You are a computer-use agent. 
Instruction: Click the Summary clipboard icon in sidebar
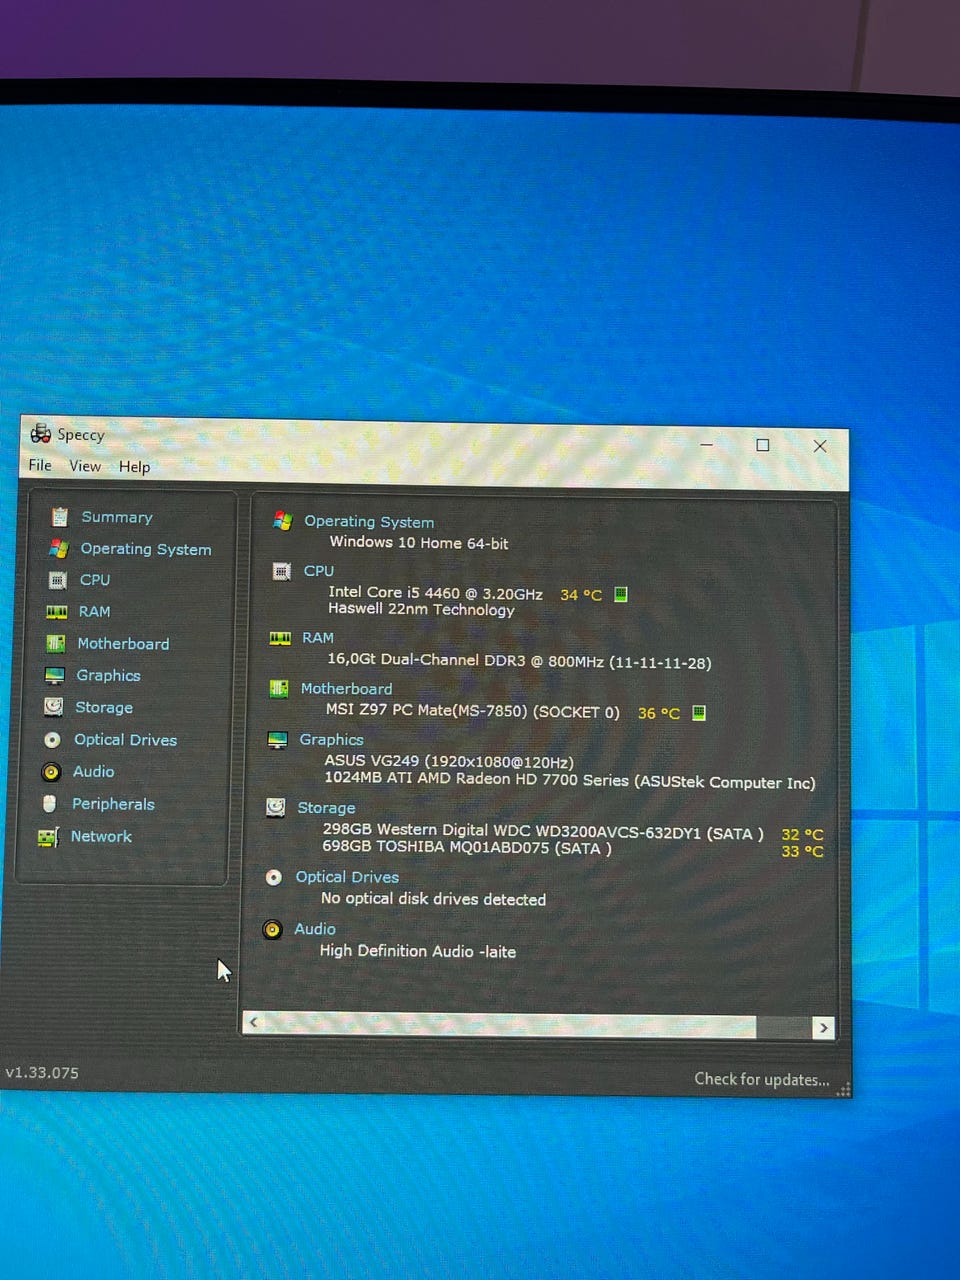tap(60, 517)
